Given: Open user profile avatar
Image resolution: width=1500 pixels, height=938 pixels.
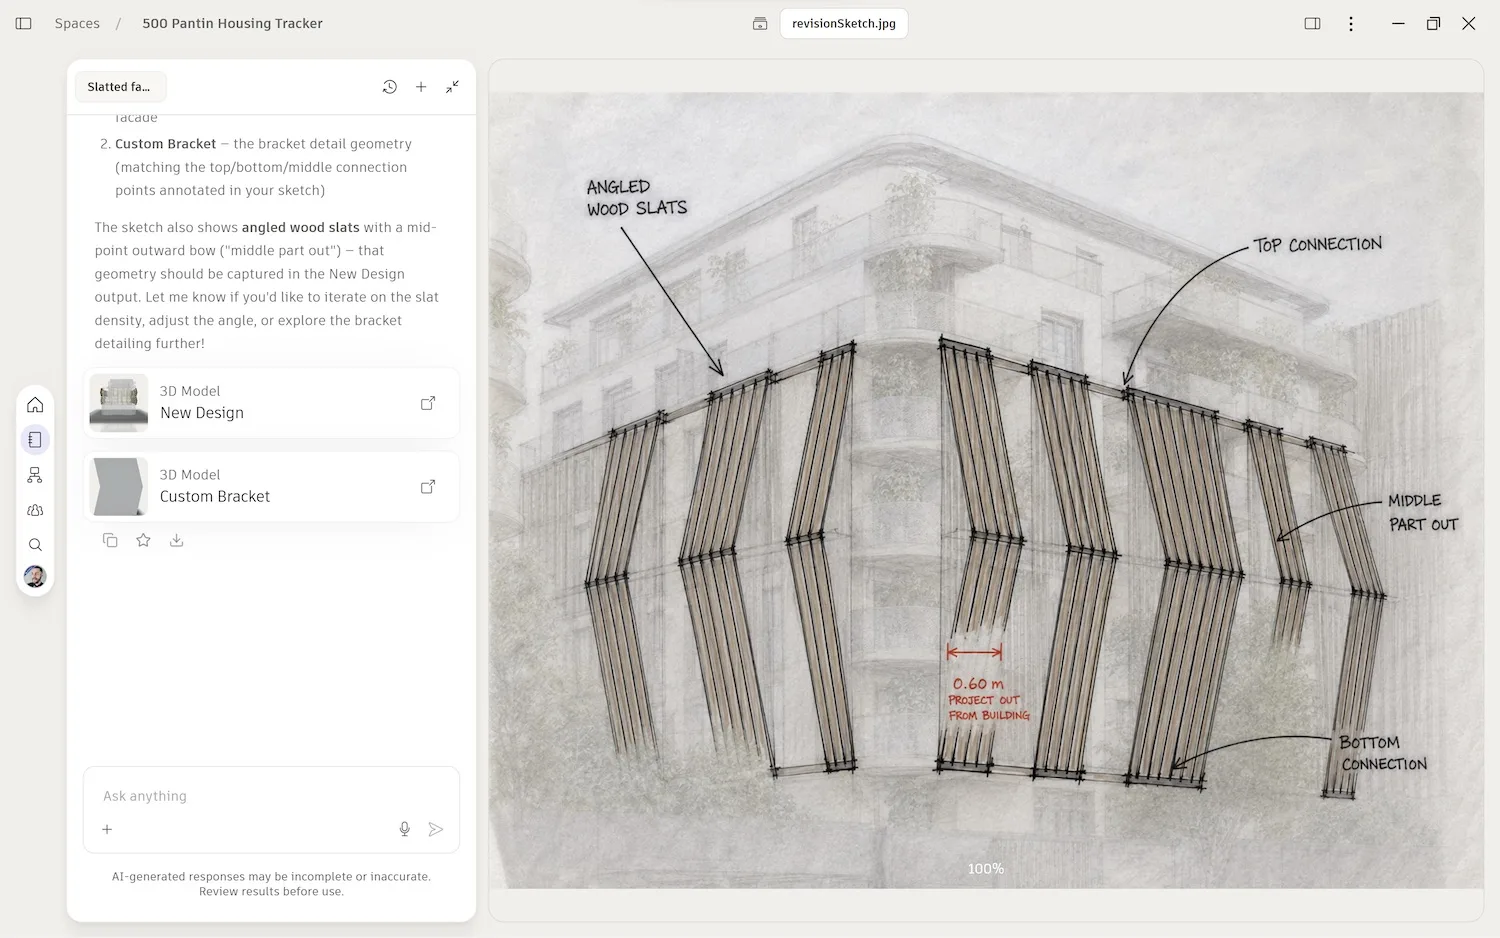Looking at the screenshot, I should (x=35, y=577).
